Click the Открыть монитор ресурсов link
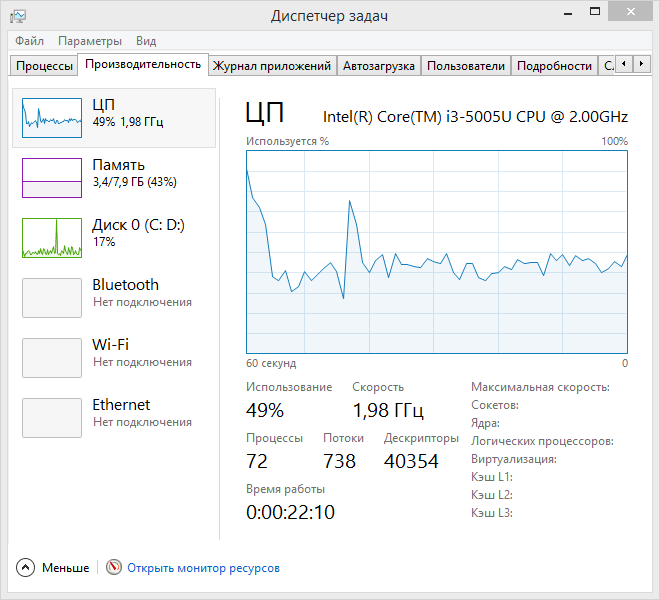 203,568
